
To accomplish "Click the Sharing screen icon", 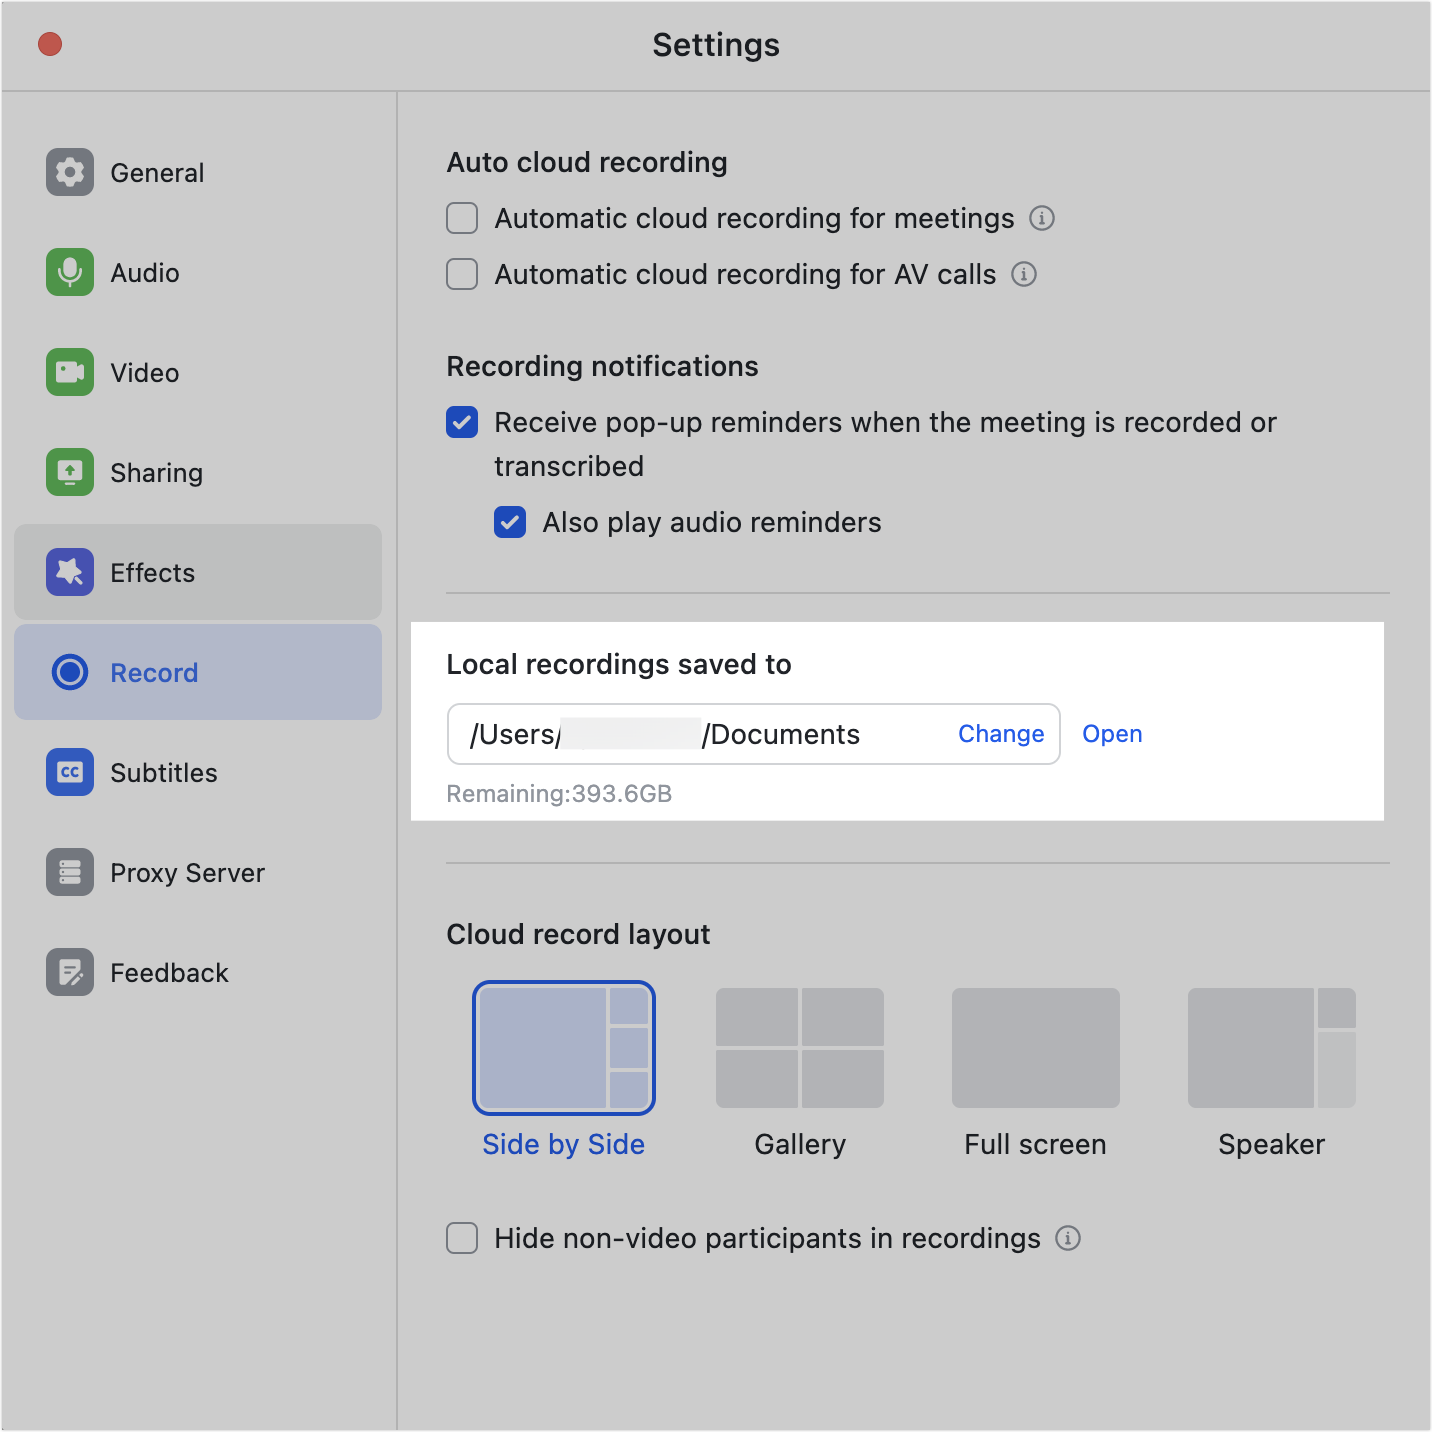I will point(70,472).
